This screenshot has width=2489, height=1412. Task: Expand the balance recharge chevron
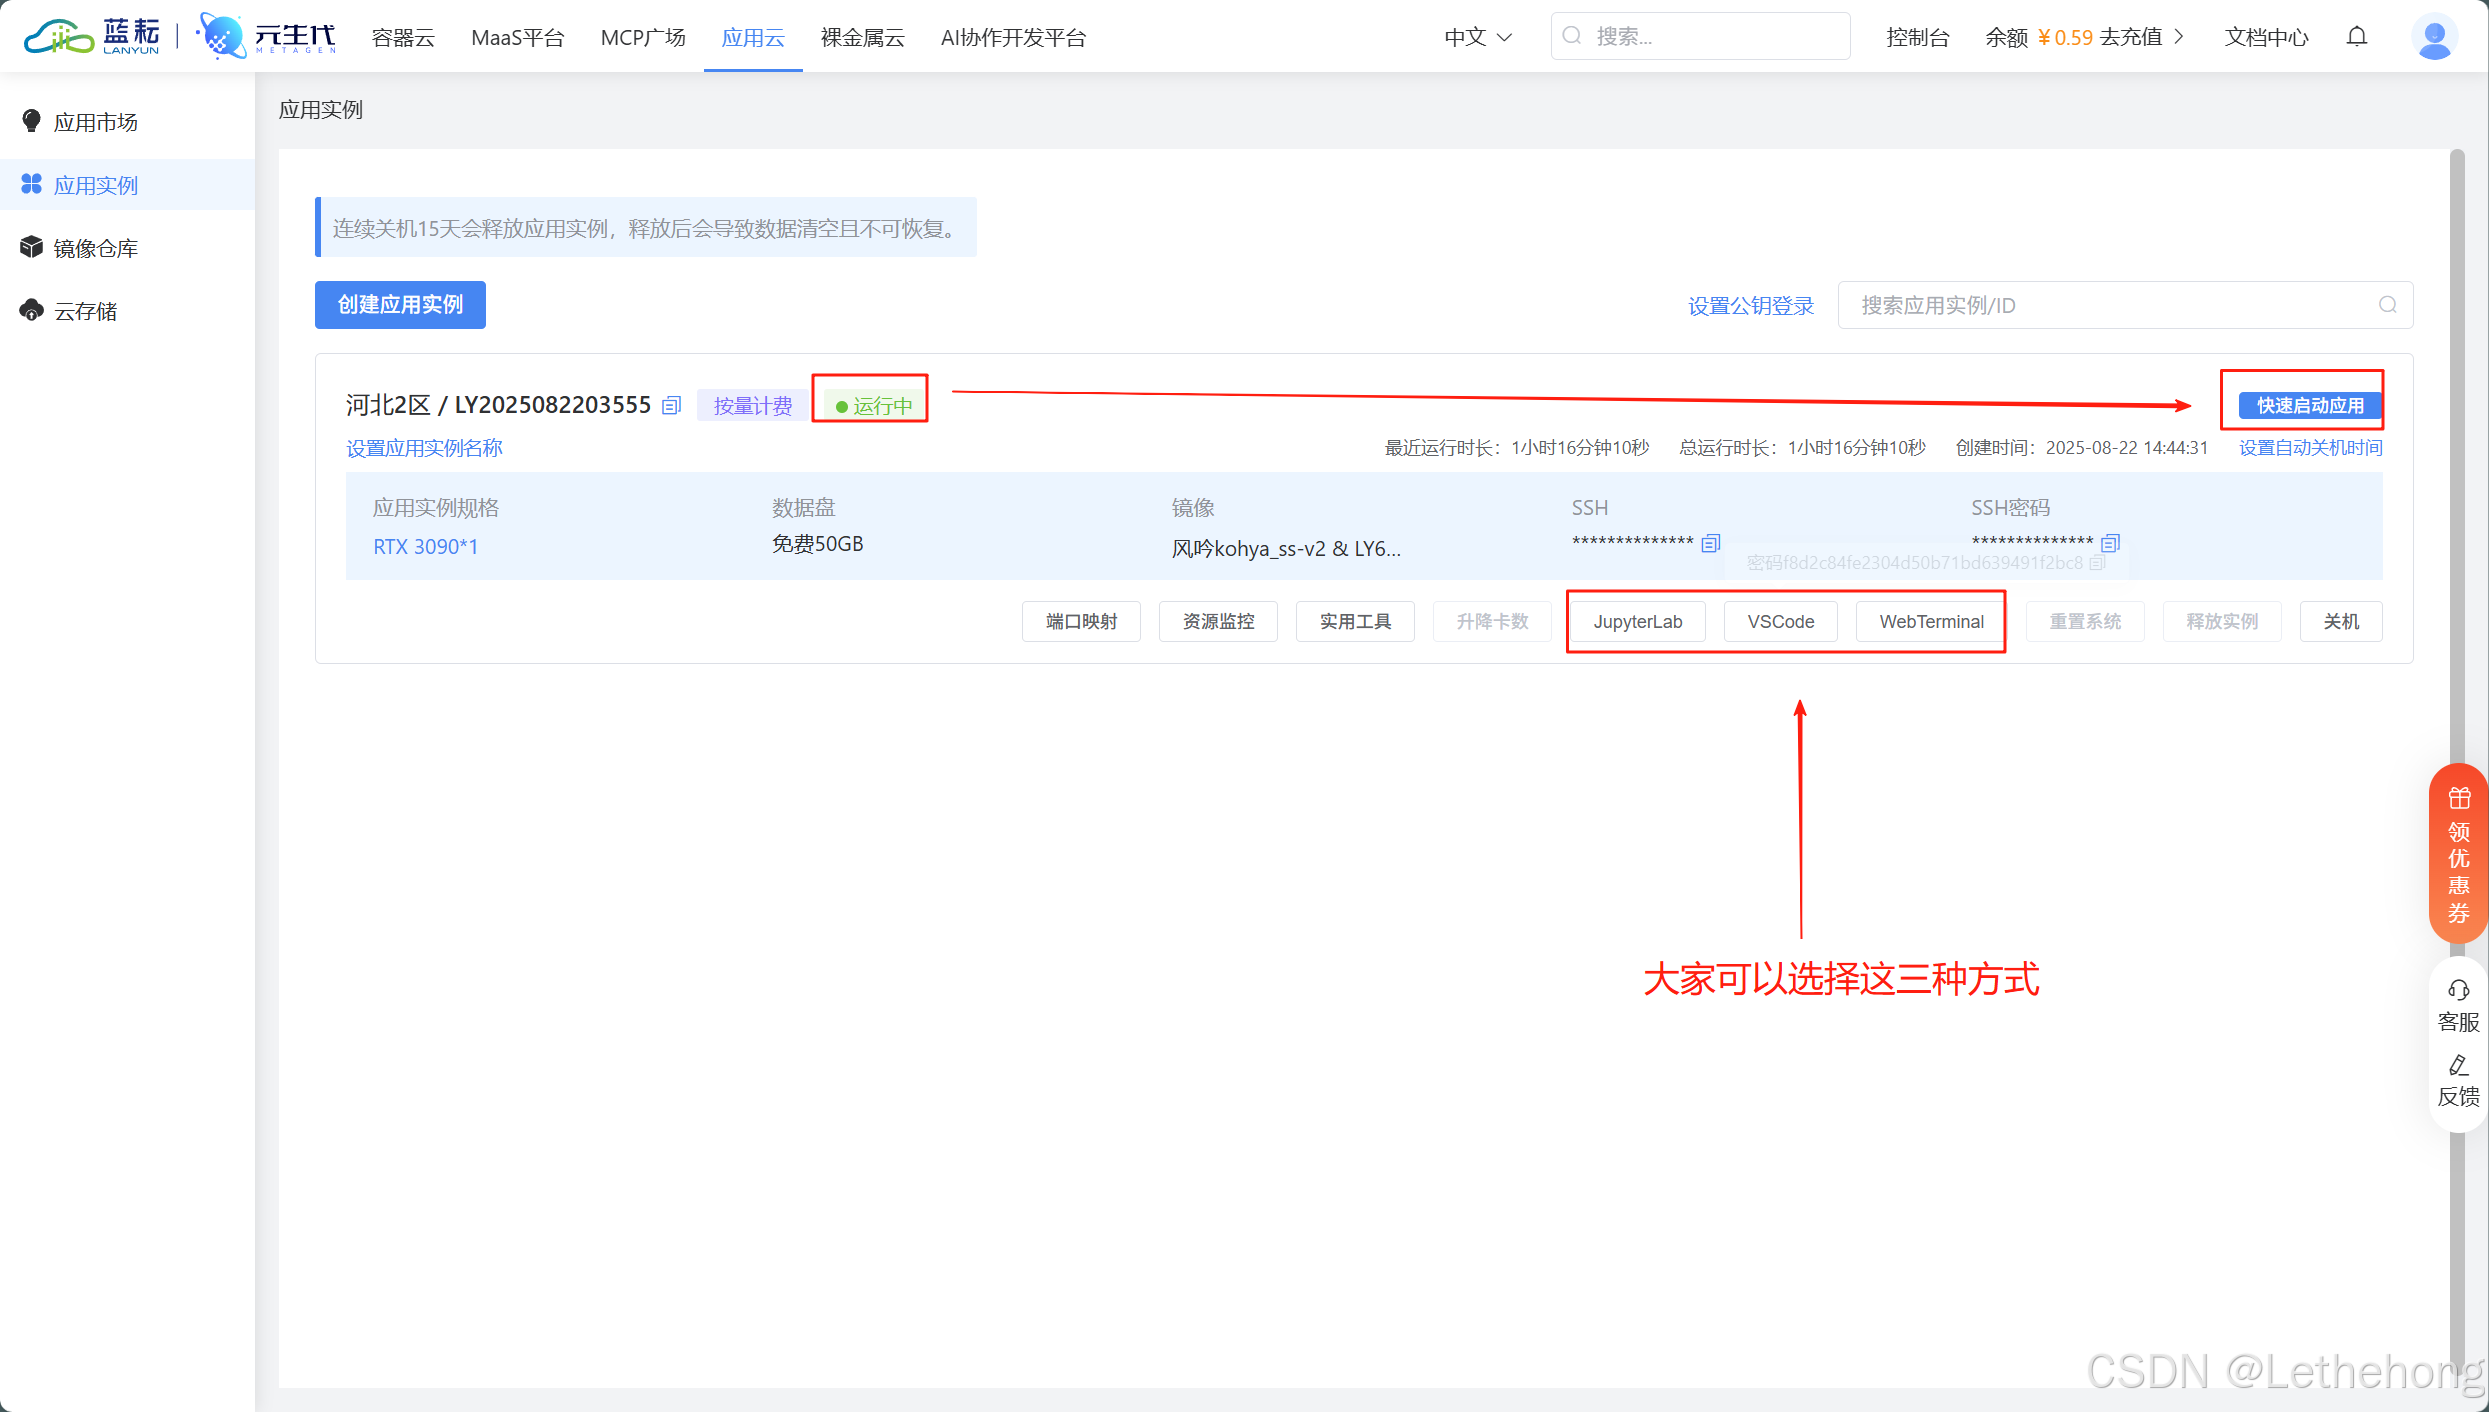click(x=2179, y=37)
